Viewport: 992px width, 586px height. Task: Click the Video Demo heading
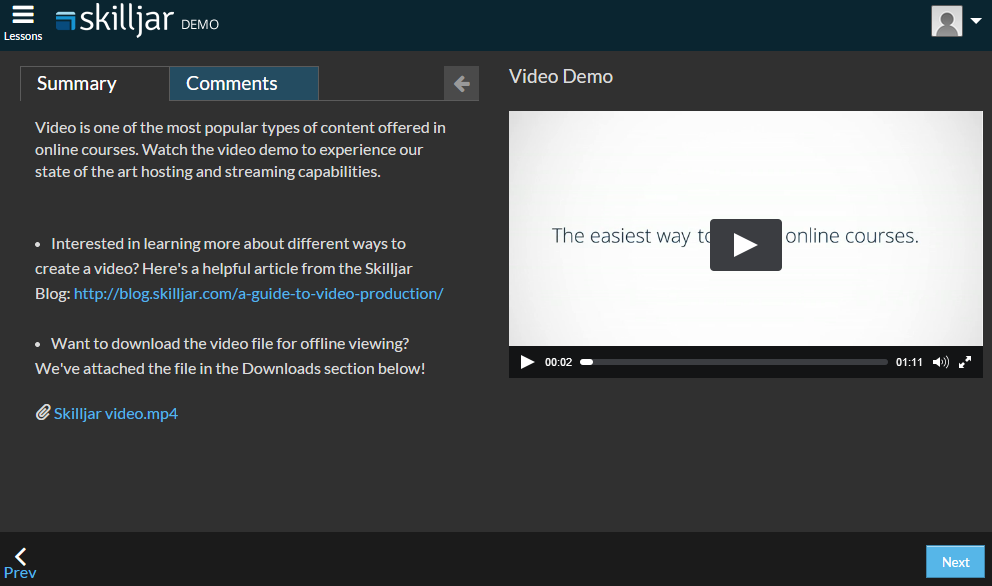pos(561,77)
